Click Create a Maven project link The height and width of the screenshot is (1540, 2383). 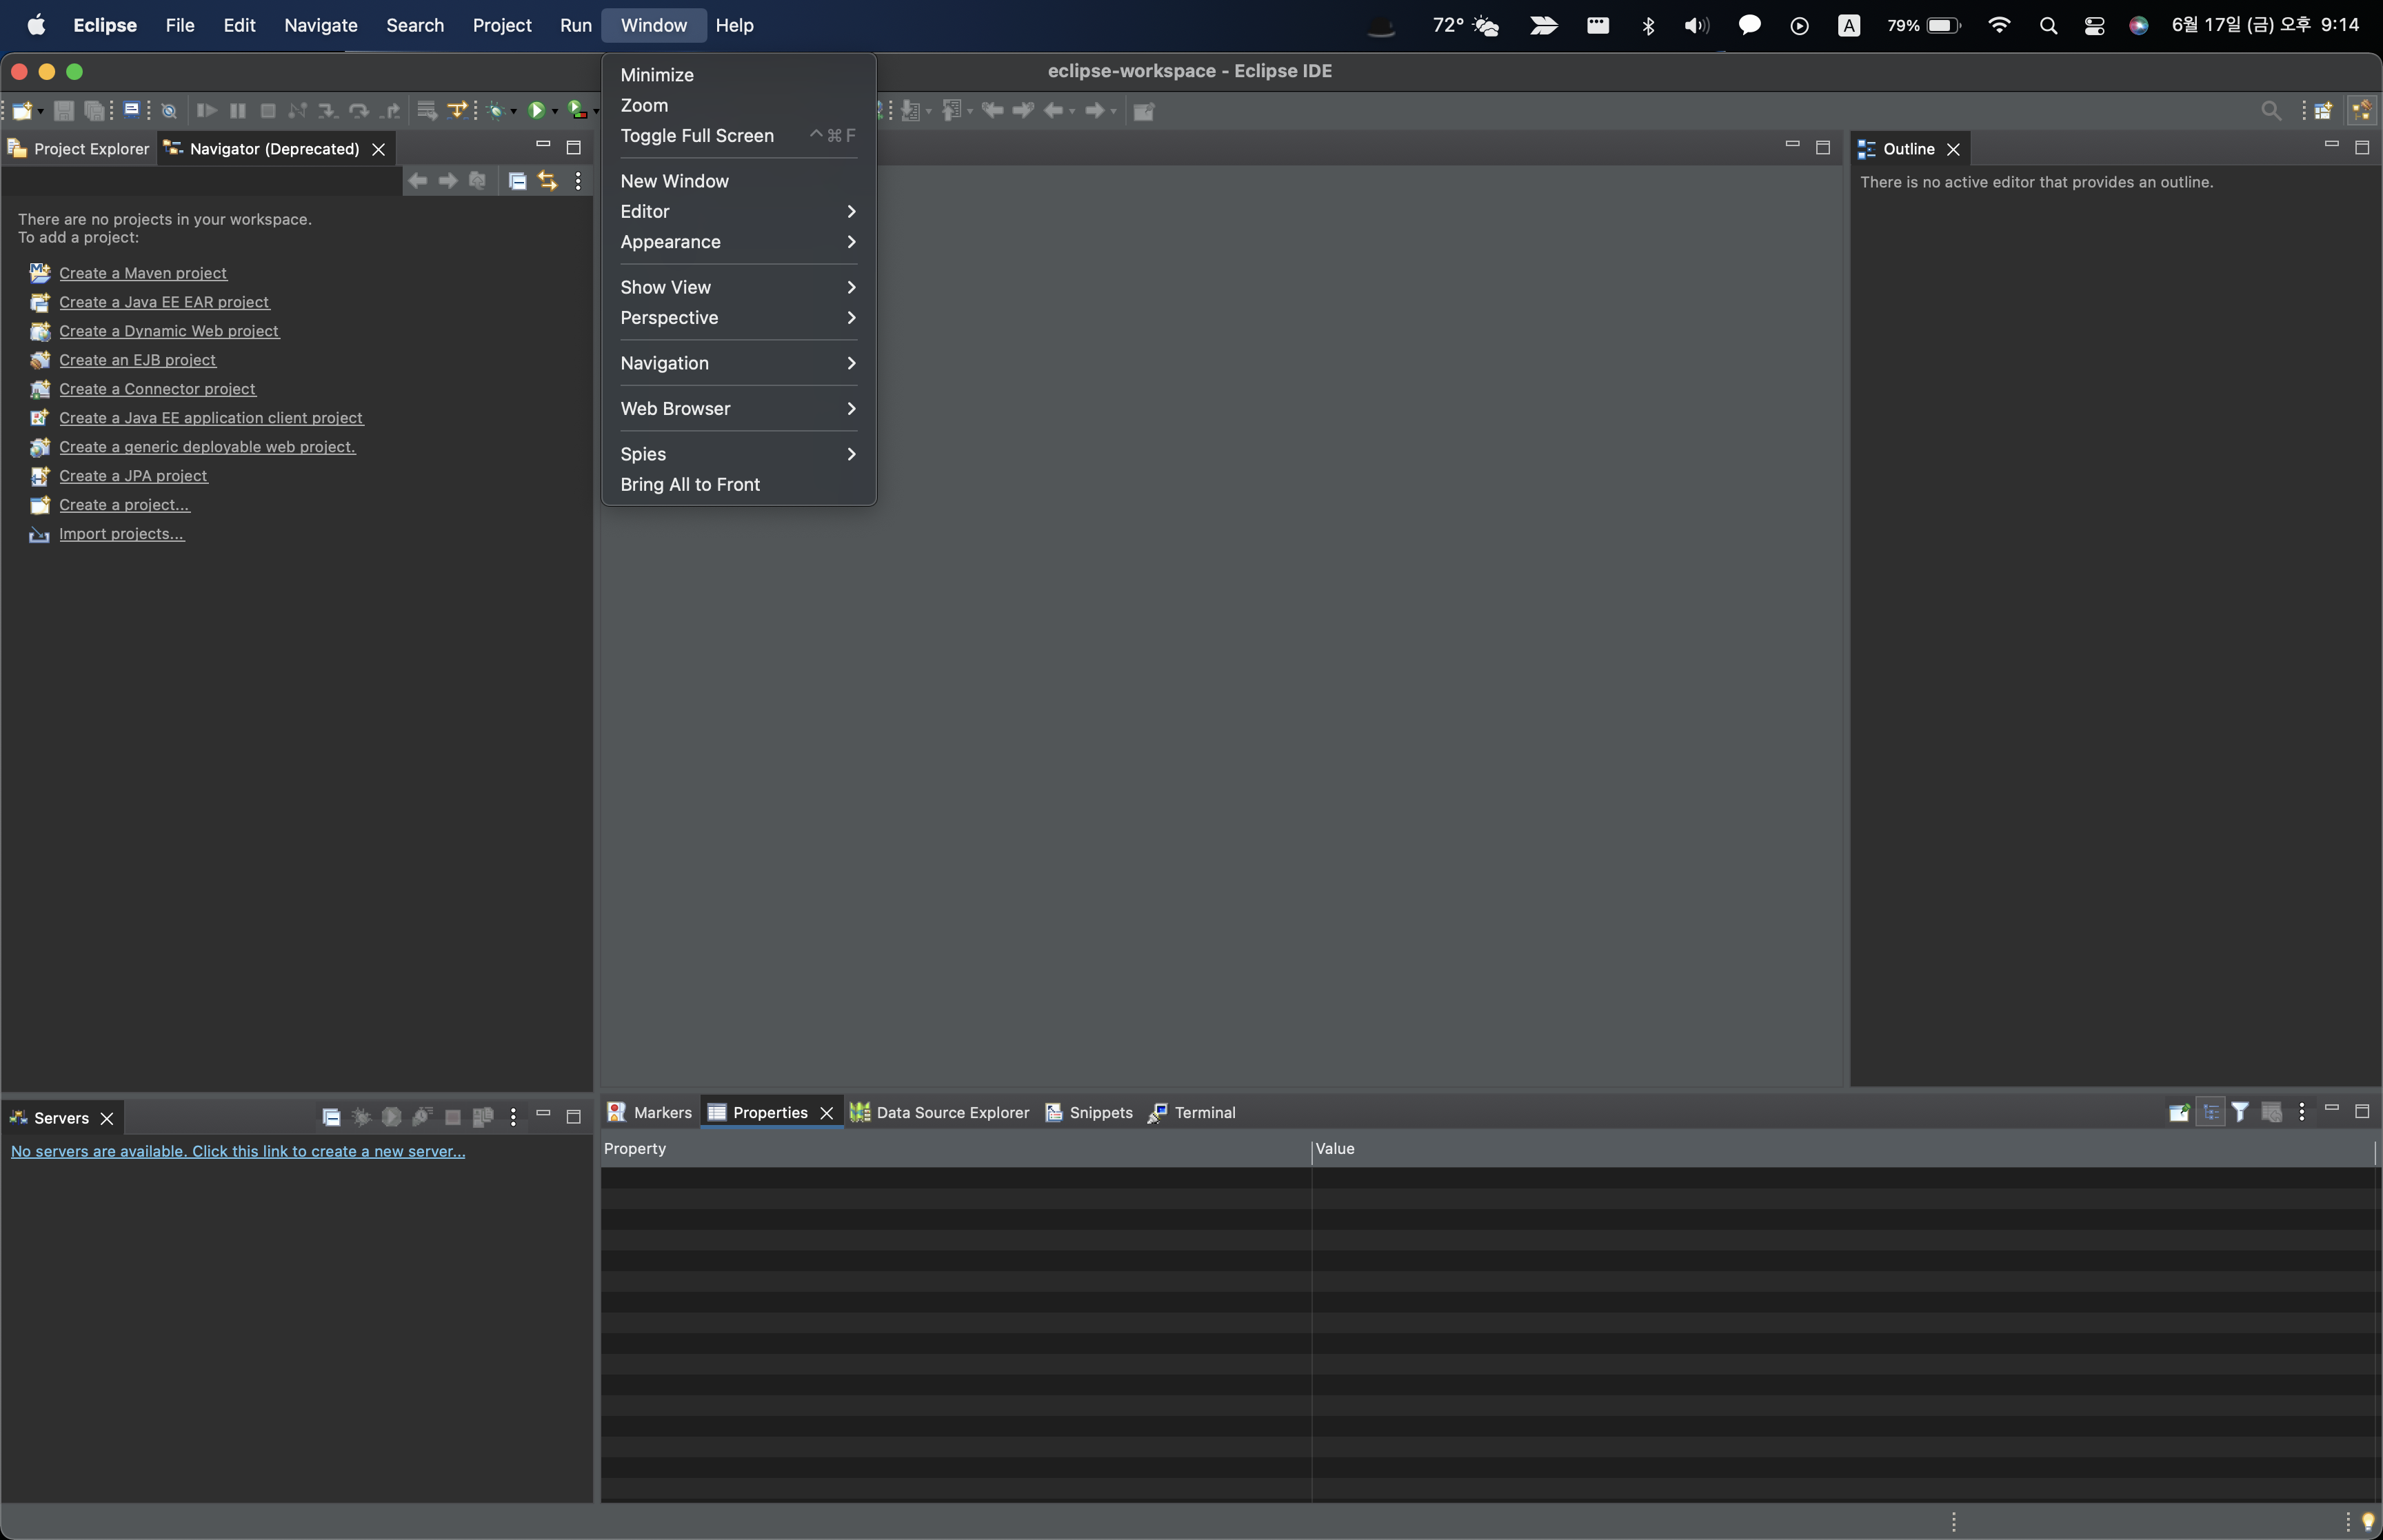(x=143, y=273)
